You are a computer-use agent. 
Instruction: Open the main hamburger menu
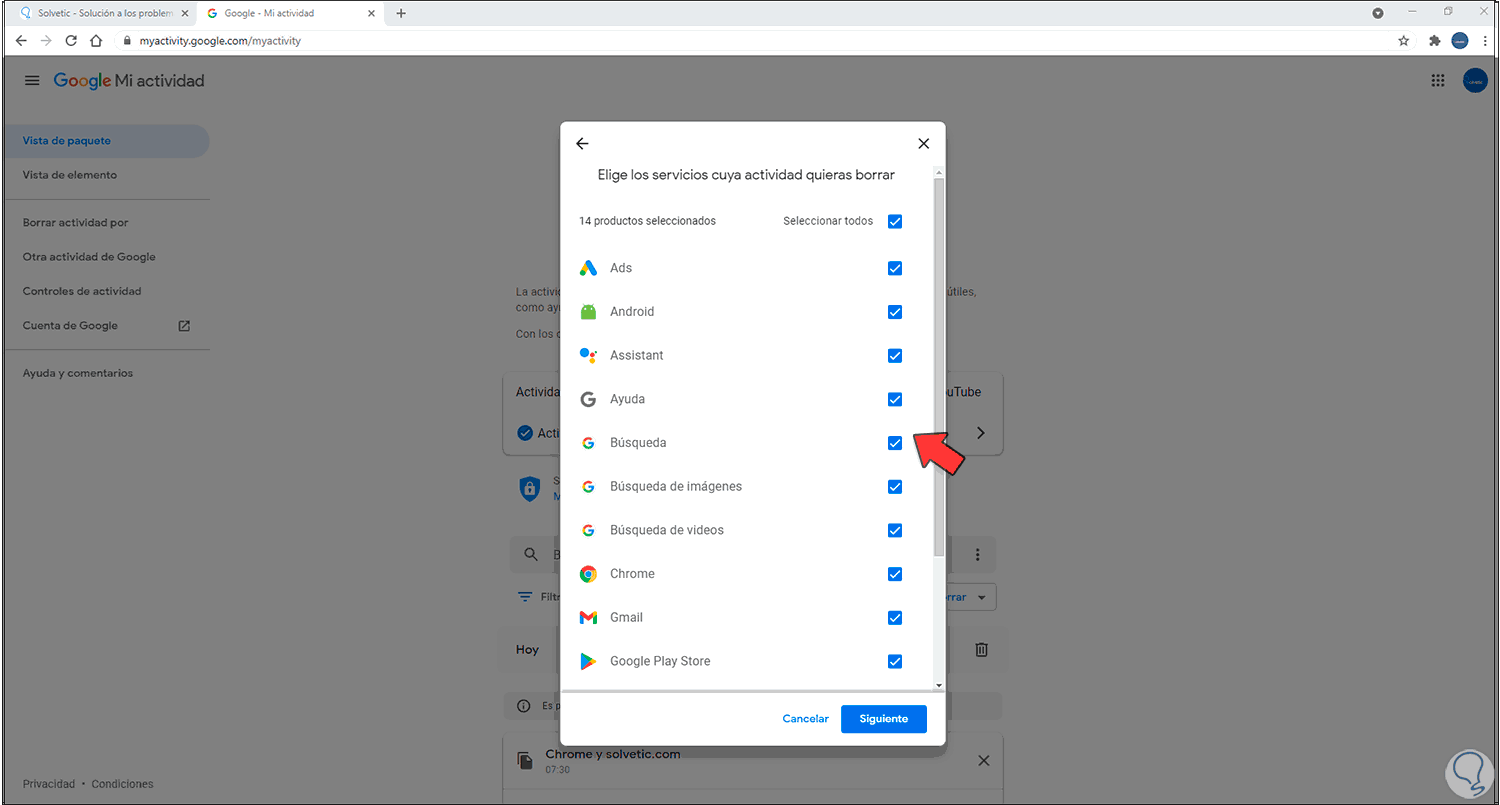tap(32, 81)
